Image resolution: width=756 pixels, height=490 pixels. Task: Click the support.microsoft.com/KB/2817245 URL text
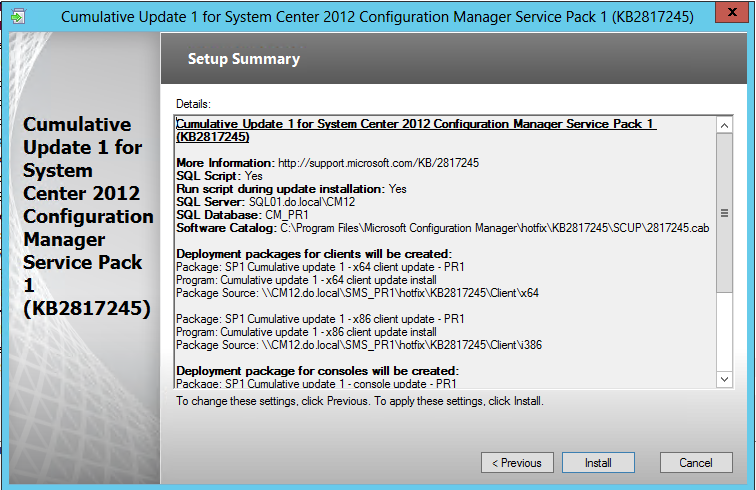pyautogui.click(x=378, y=163)
